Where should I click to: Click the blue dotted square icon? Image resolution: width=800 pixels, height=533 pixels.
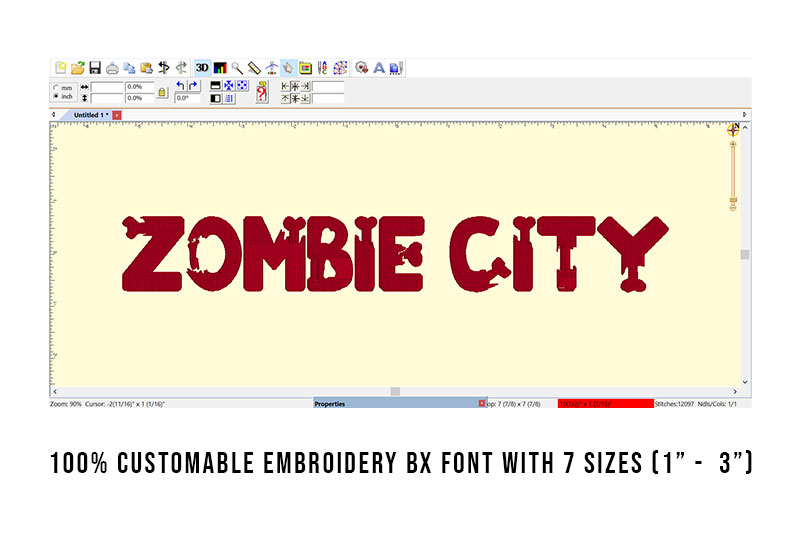click(242, 86)
